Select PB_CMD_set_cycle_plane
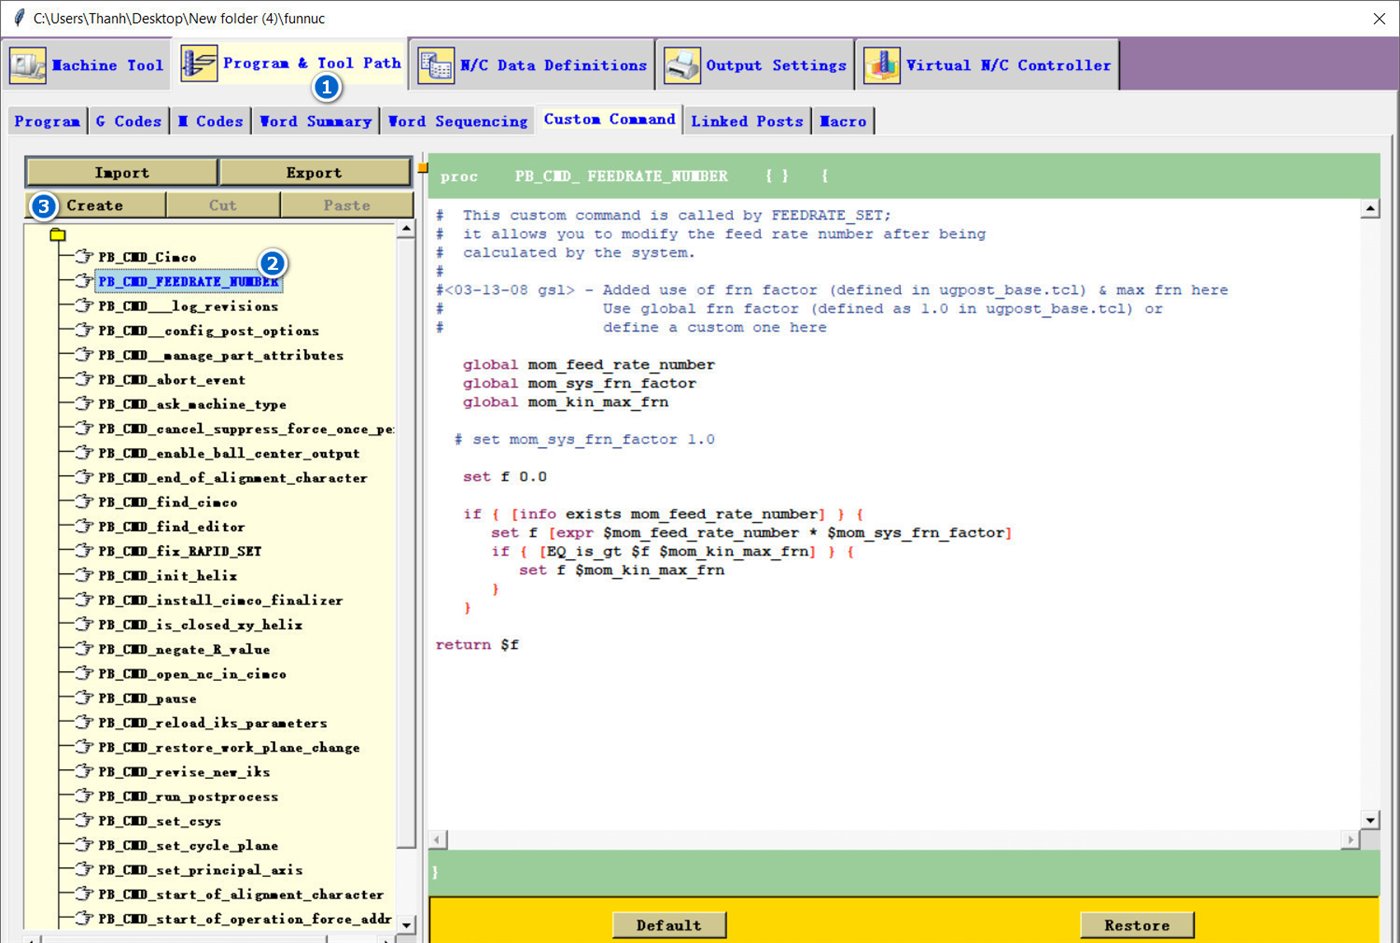1400x943 pixels. (x=188, y=845)
